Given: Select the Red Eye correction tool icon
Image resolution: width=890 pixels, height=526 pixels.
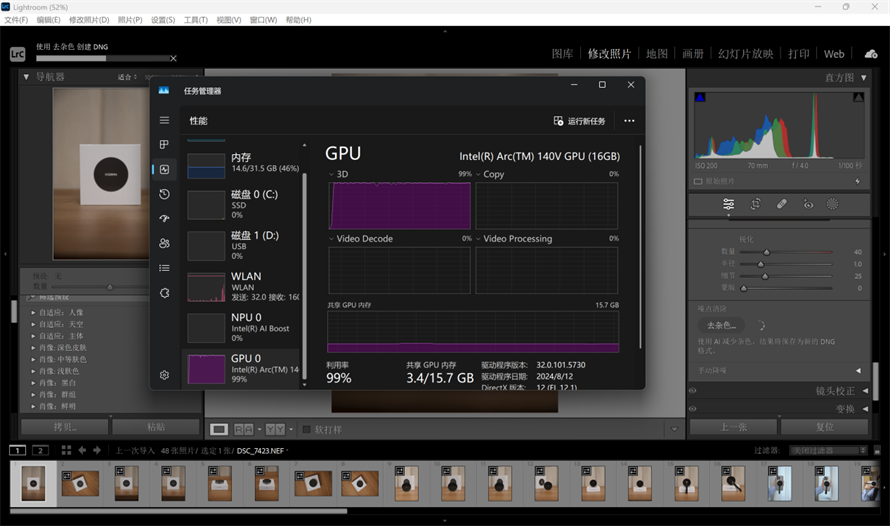Looking at the screenshot, I should (x=808, y=204).
